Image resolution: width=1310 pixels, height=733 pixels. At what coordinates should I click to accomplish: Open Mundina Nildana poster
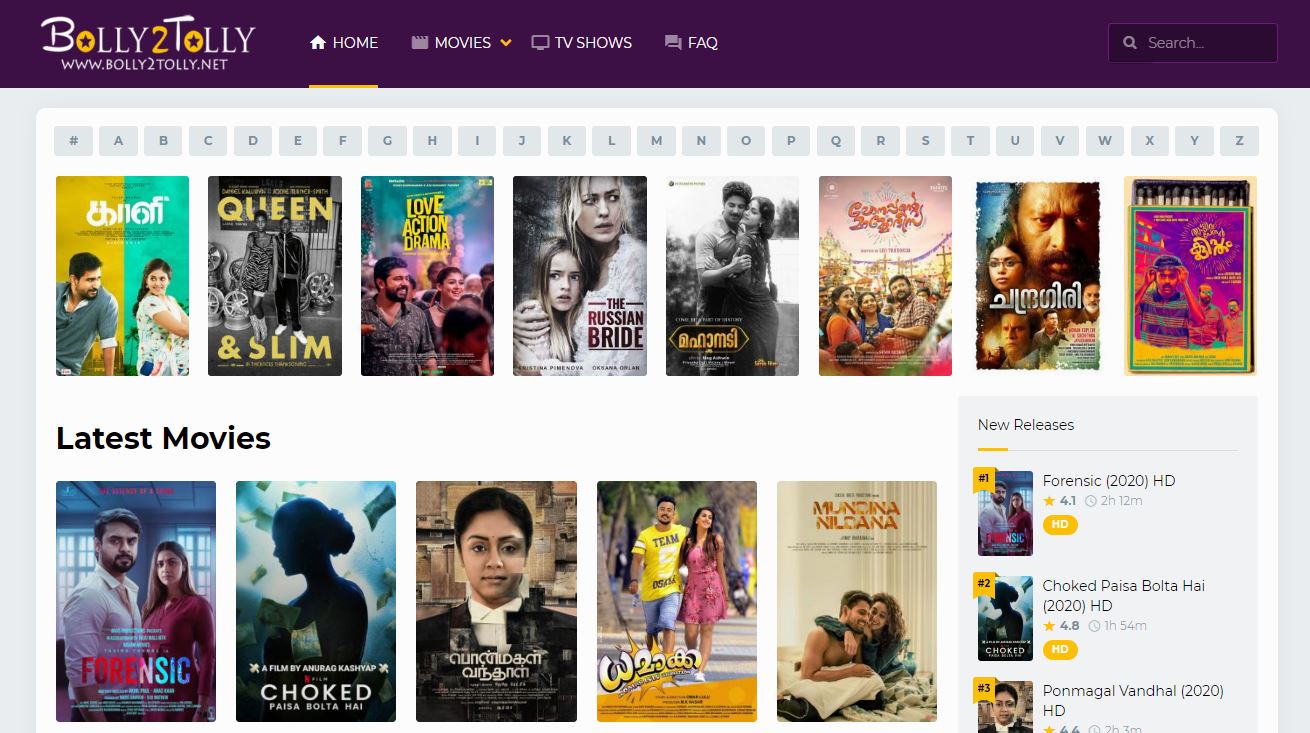click(x=857, y=601)
